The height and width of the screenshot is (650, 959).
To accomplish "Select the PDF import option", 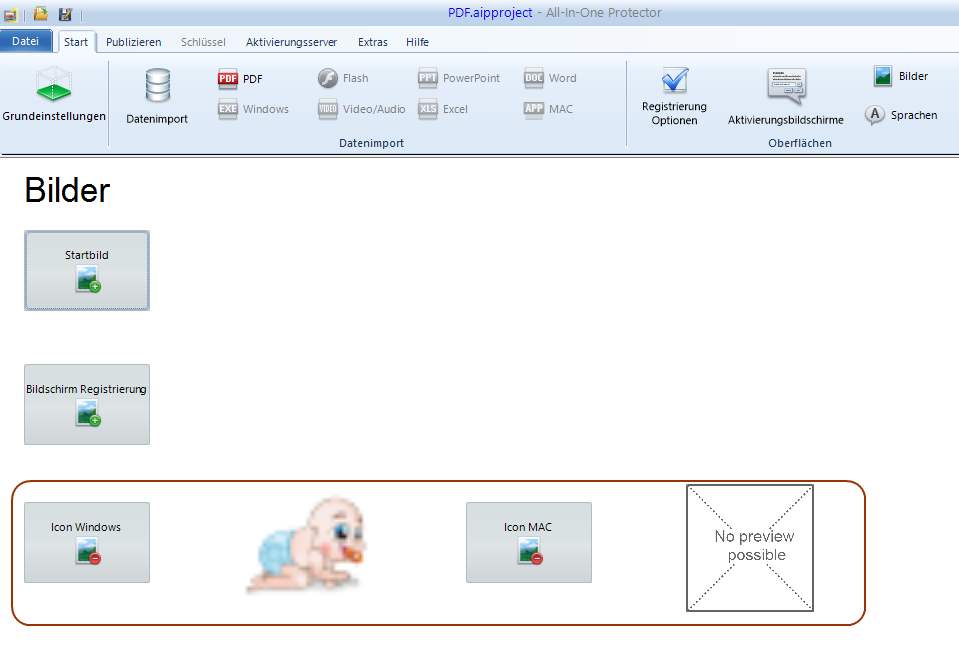I will click(241, 79).
